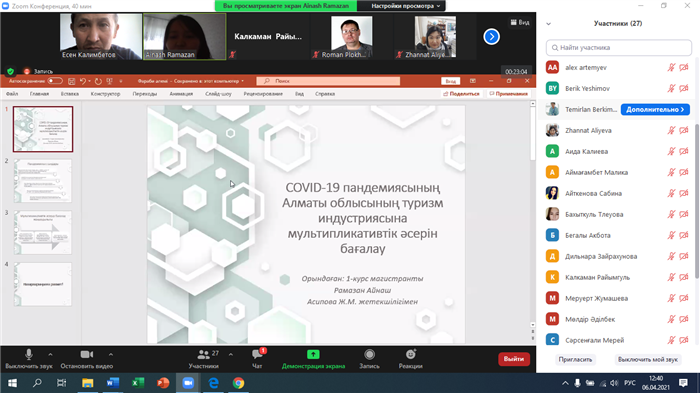Toggle AutoSave switch in PowerPoint

tap(55, 81)
